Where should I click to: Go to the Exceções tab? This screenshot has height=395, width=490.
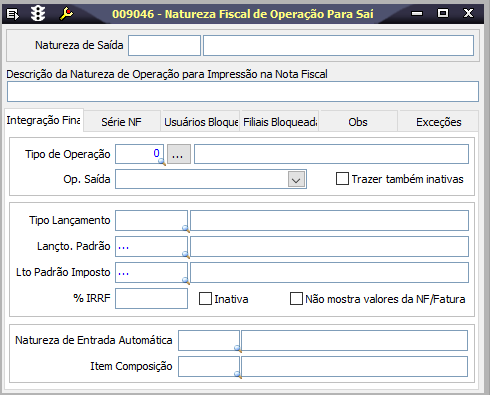[439, 122]
